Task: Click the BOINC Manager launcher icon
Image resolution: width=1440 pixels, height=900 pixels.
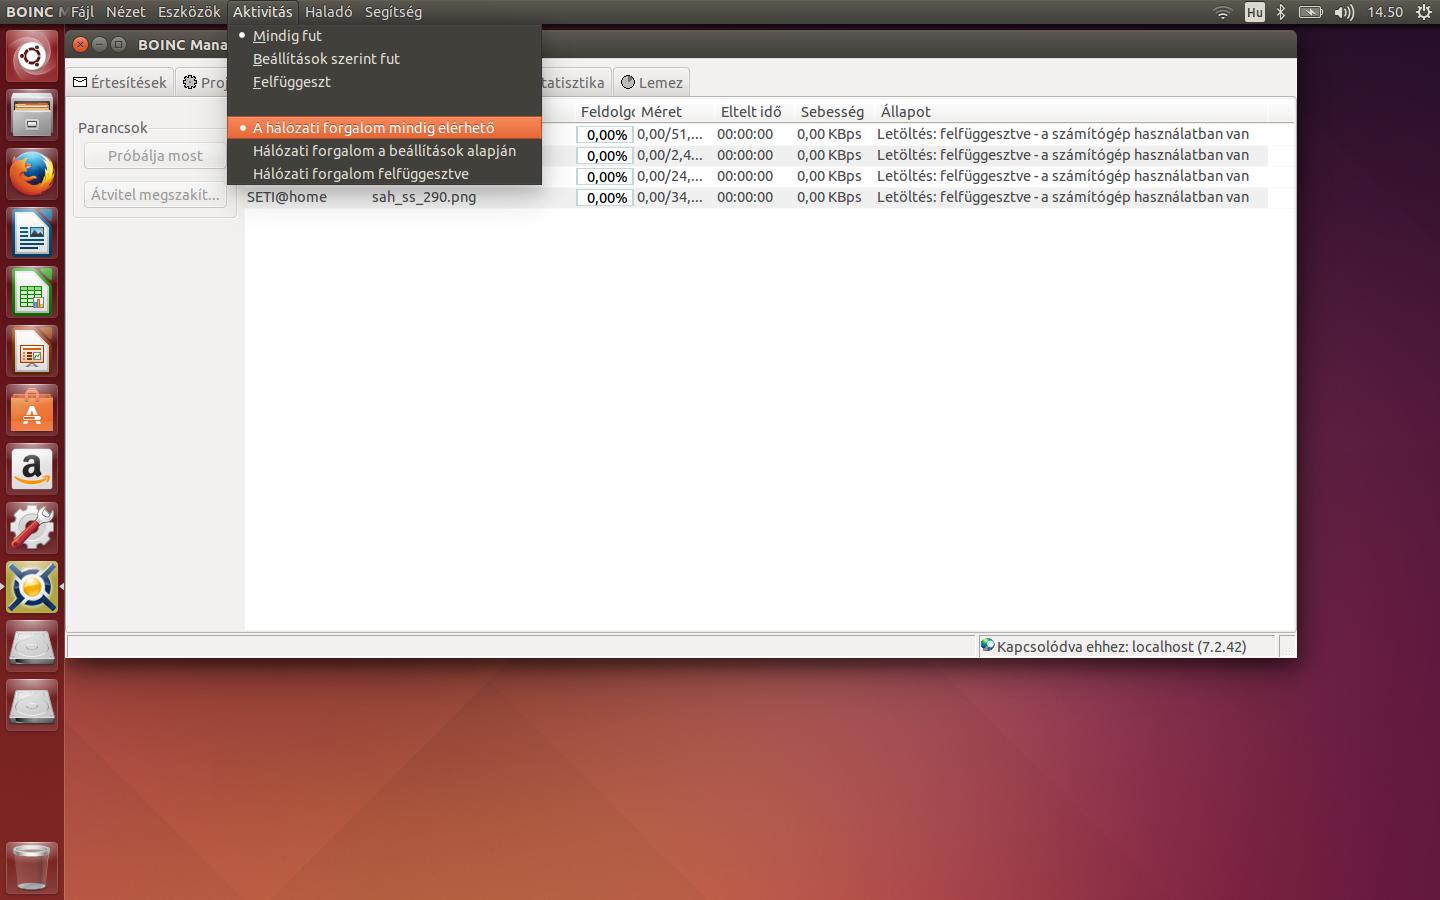Action: tap(32, 587)
